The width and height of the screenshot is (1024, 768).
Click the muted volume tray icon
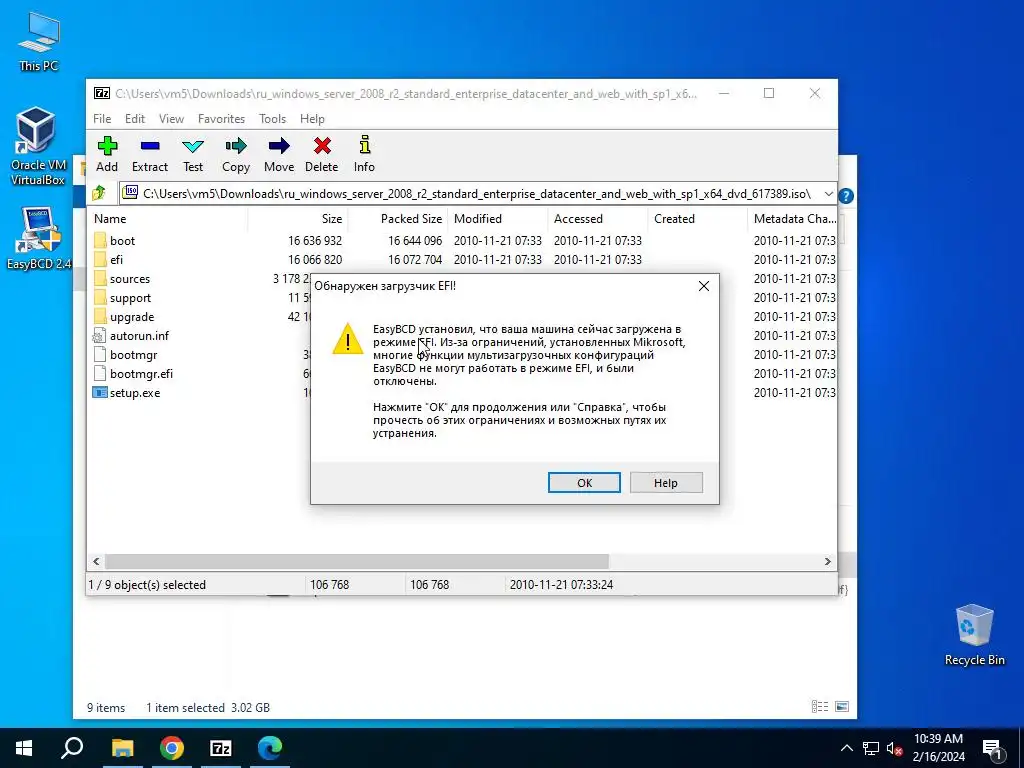click(895, 748)
